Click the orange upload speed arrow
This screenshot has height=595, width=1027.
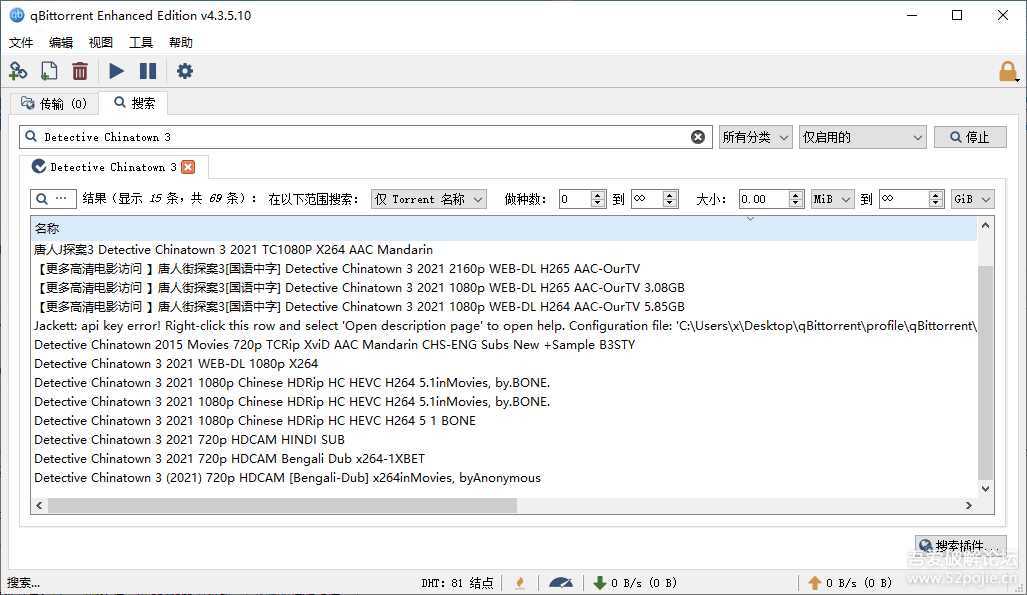click(815, 583)
